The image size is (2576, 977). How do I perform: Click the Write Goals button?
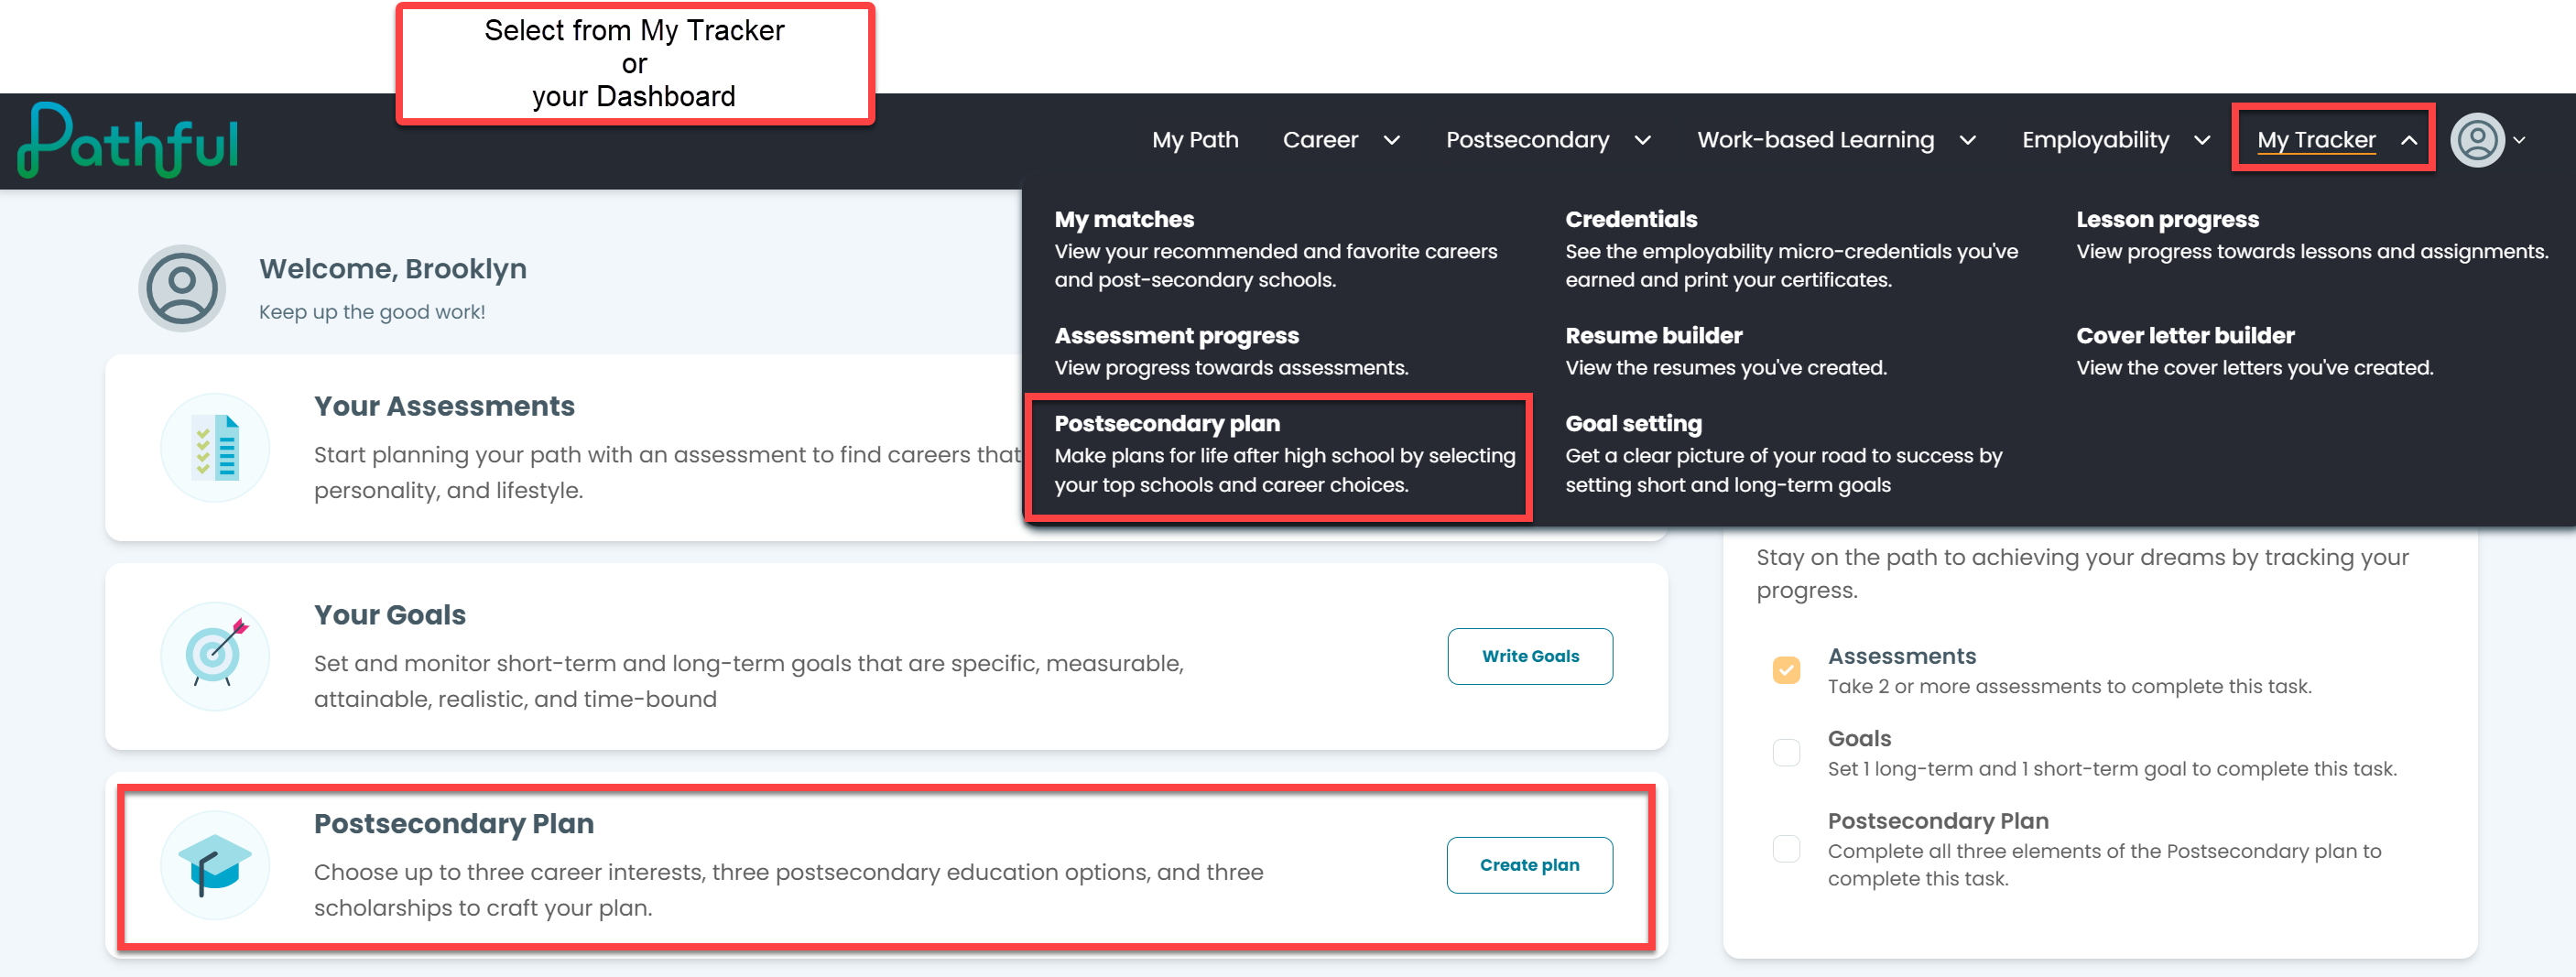[x=1530, y=656]
